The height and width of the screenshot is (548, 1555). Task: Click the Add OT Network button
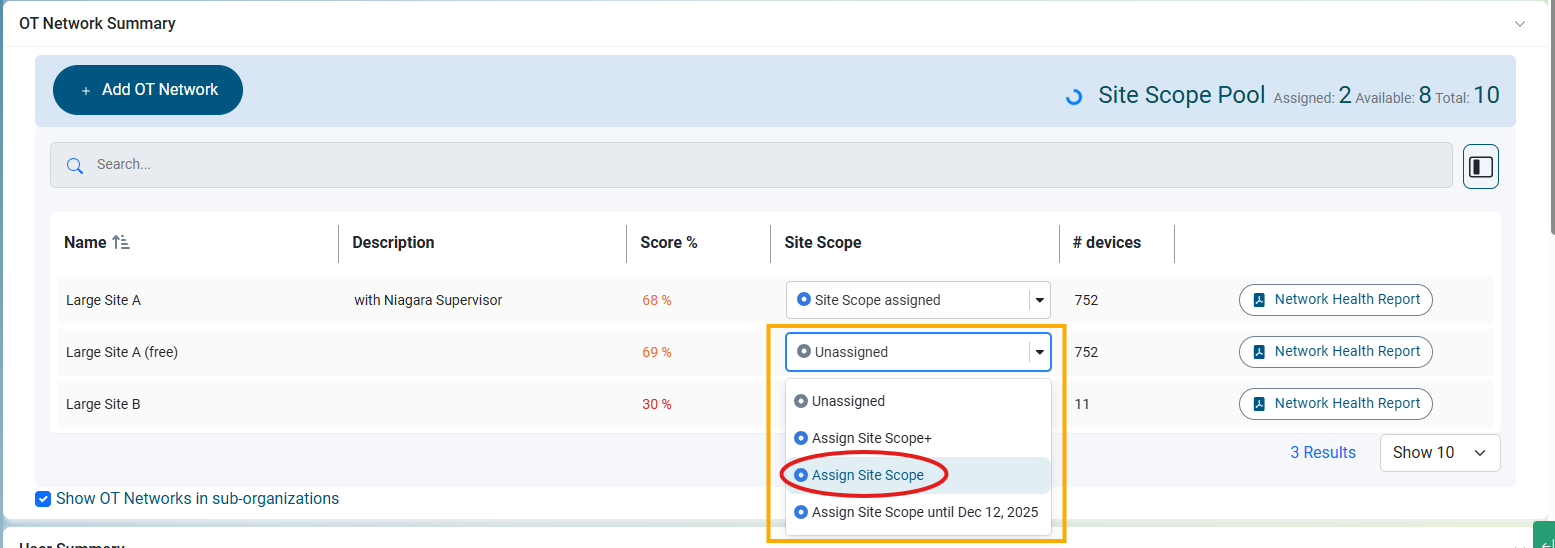point(148,90)
